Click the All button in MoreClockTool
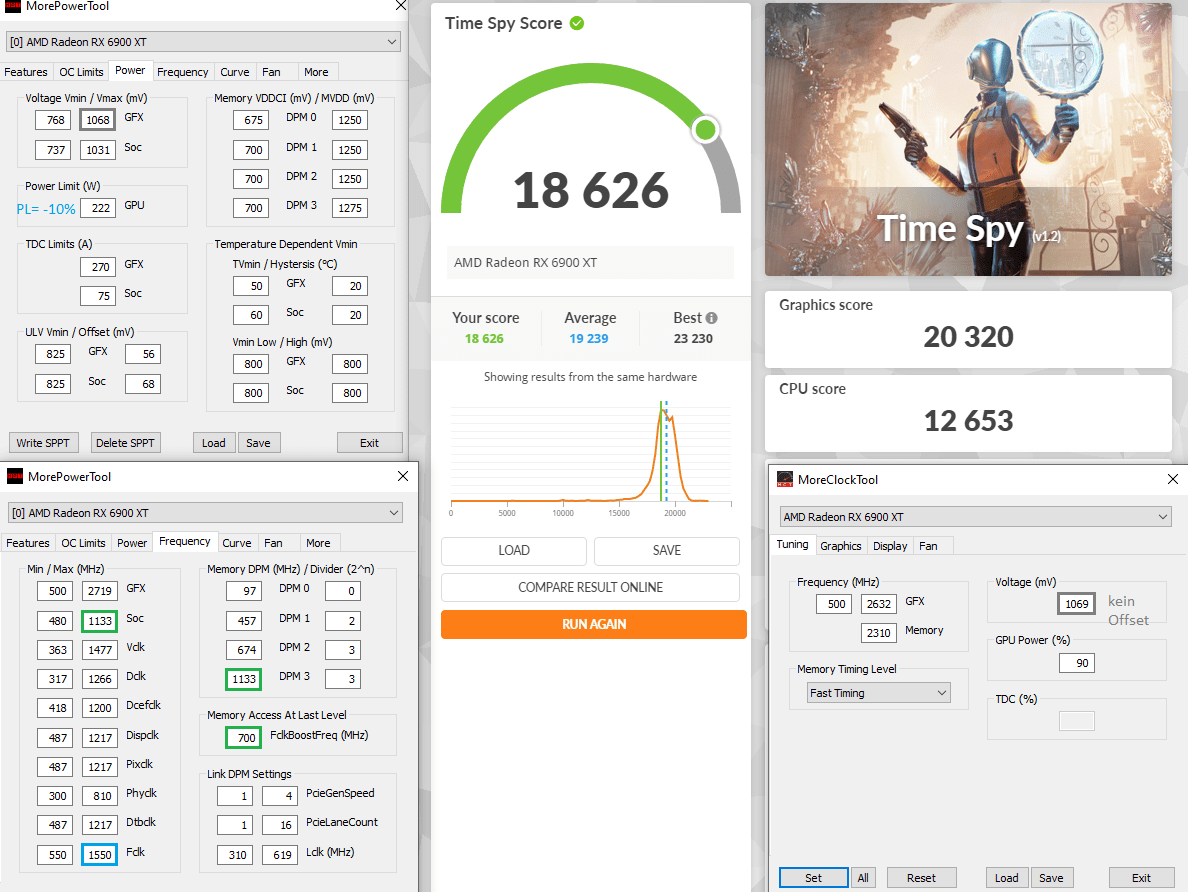 (863, 878)
